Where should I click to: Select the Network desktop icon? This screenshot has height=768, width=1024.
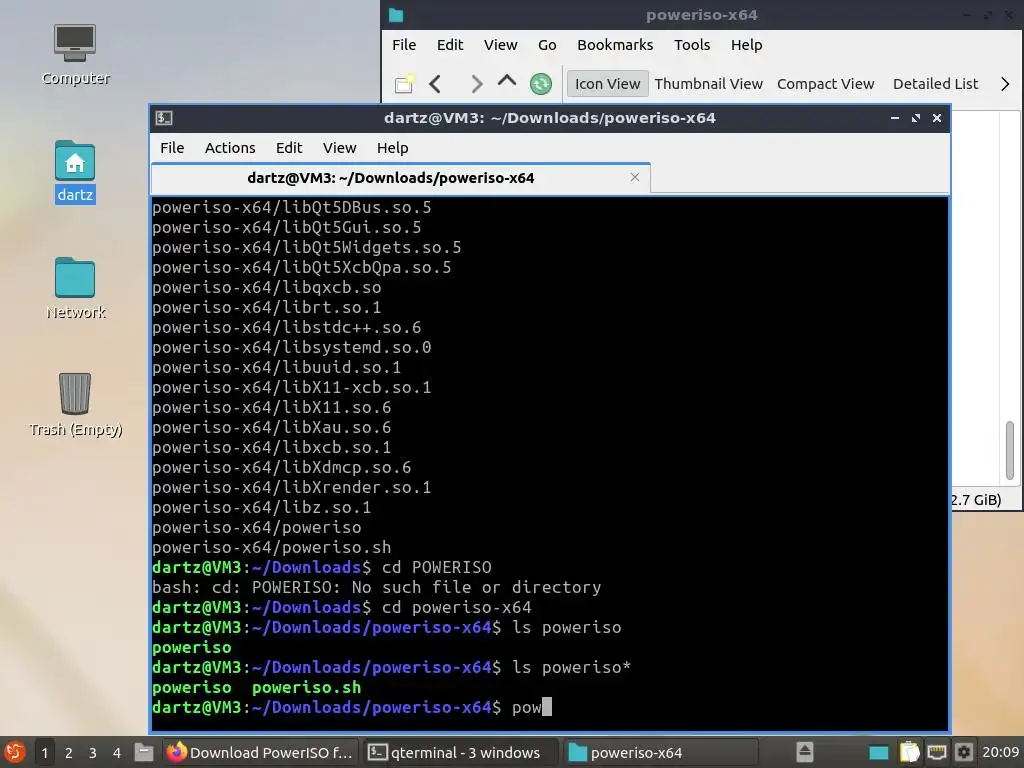tap(75, 288)
